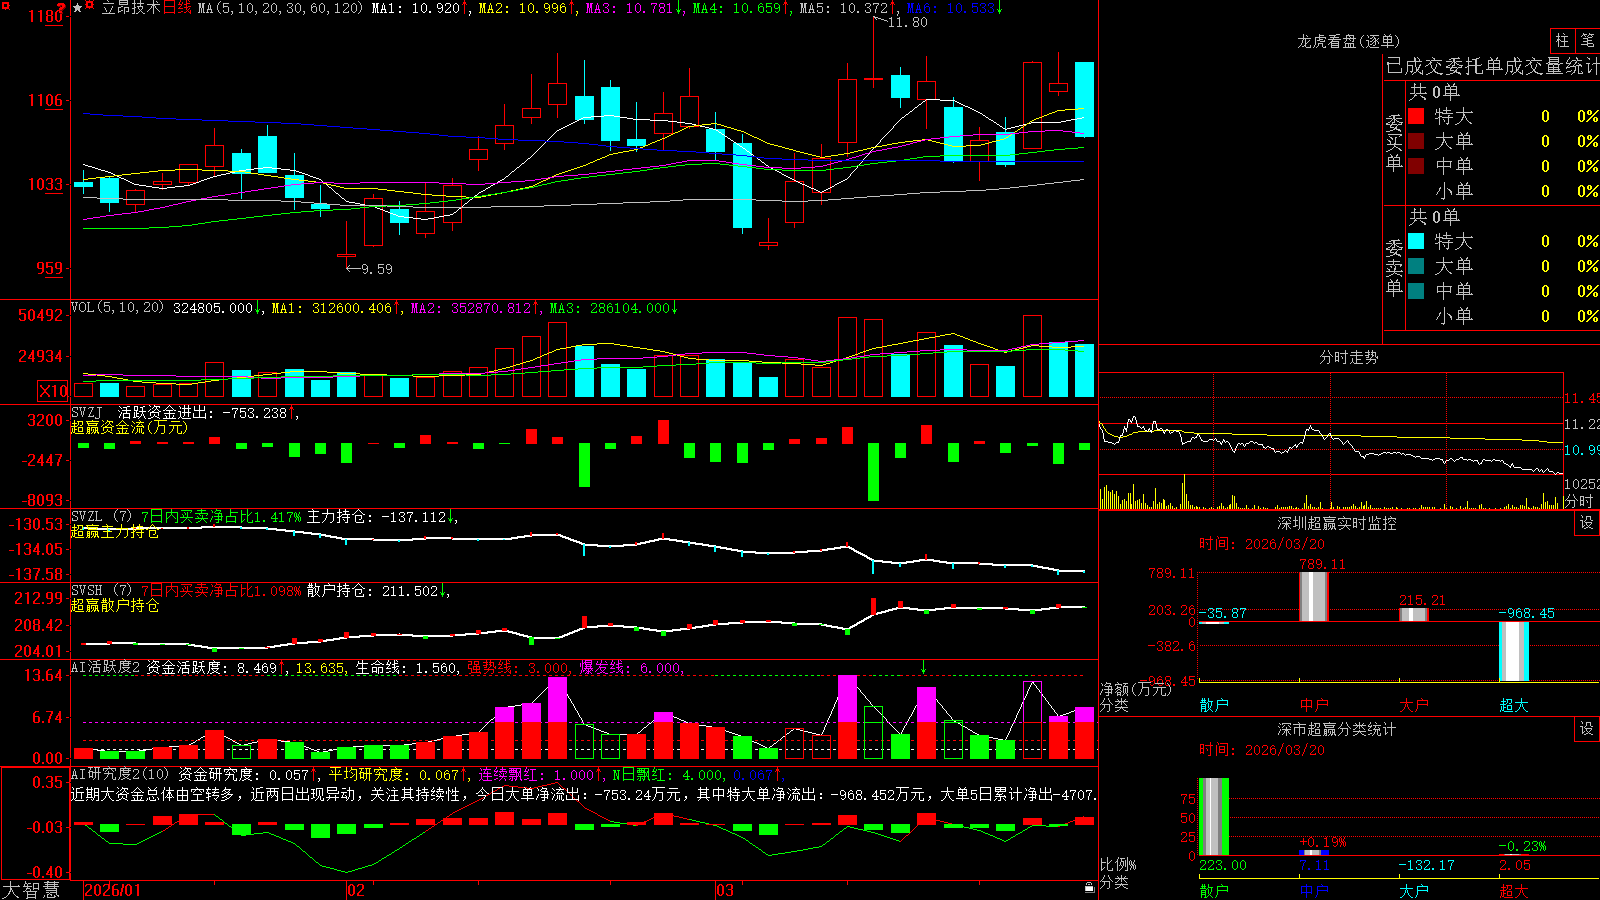The image size is (1600, 900).
Task: Click the 9.59 low price annotation
Action: pos(376,269)
